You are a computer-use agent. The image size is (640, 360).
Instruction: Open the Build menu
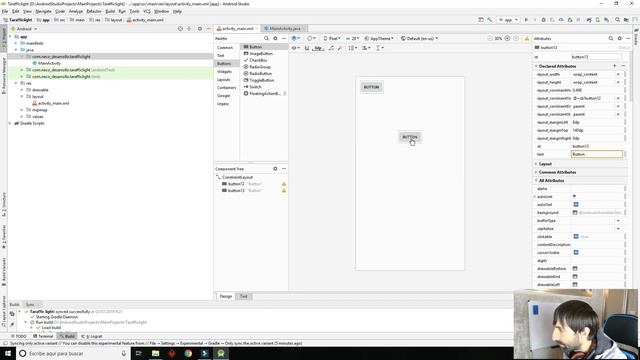(x=110, y=11)
